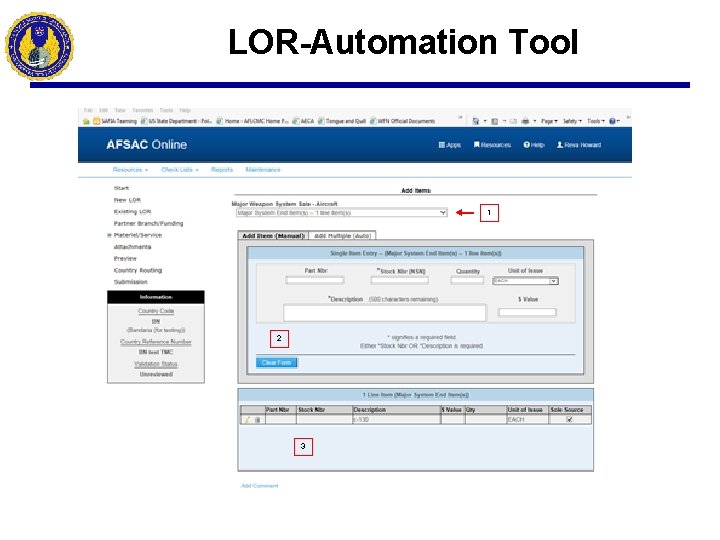Open the Maintenance navigation item

(263, 170)
